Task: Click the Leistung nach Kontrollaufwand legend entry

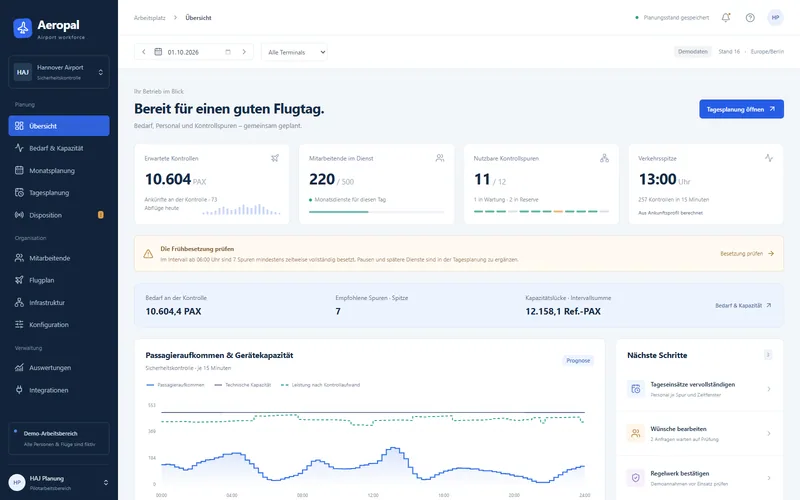Action: (320, 385)
